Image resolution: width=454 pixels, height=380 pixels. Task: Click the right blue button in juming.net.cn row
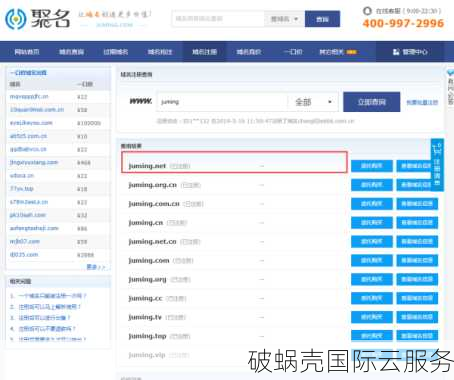tap(417, 241)
